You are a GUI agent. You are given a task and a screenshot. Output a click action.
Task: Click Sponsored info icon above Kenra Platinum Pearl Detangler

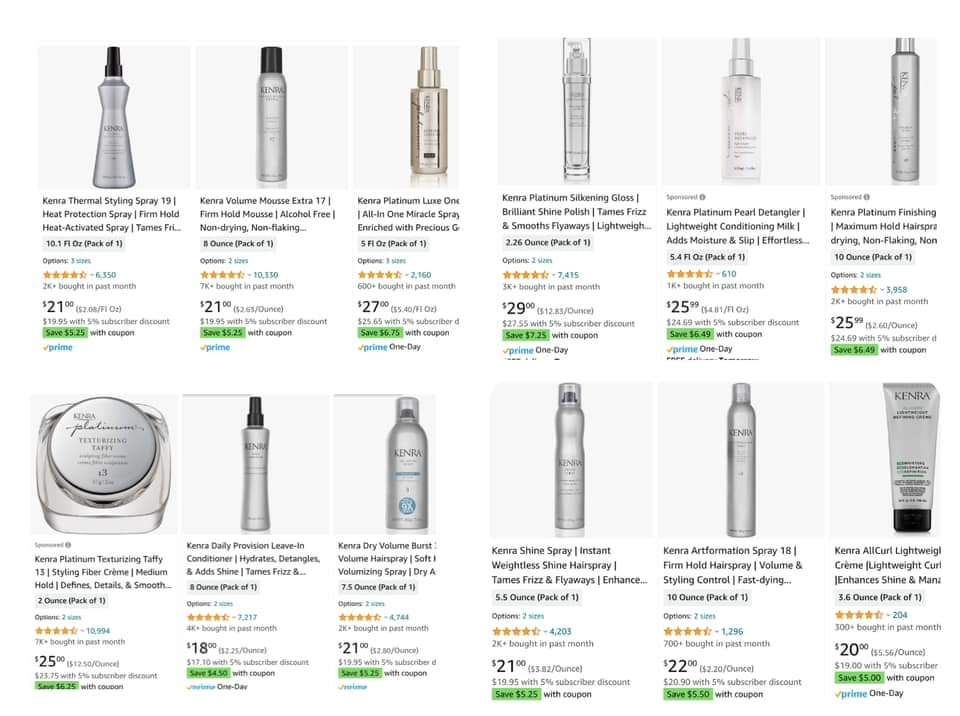(702, 197)
